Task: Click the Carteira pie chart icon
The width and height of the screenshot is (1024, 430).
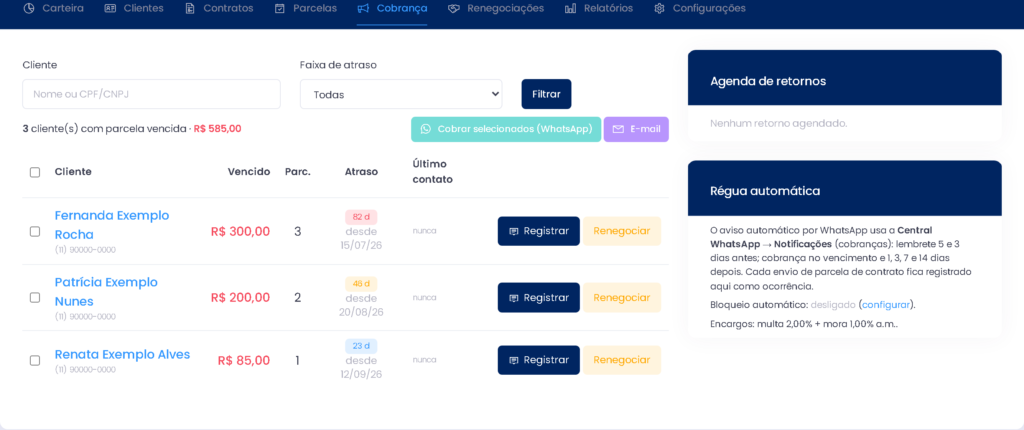Action: (29, 8)
